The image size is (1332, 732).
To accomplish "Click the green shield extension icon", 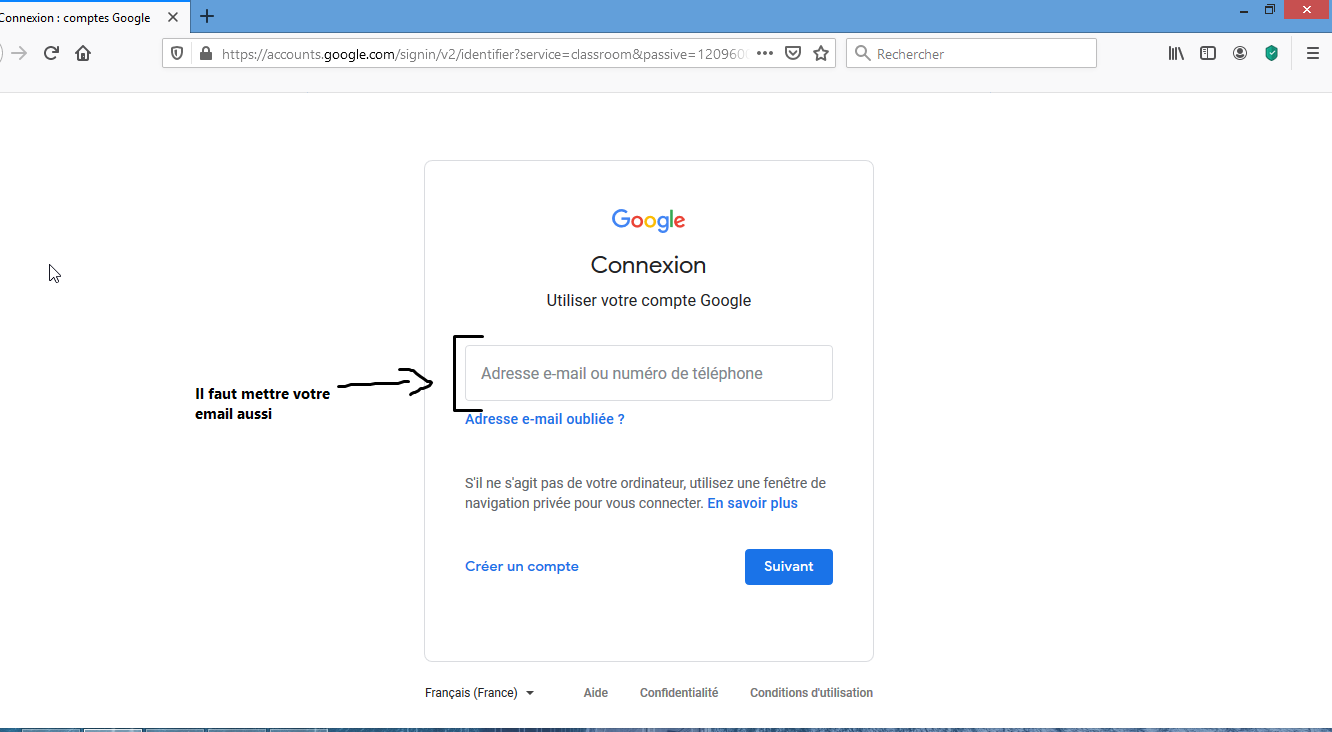I will [x=1272, y=54].
